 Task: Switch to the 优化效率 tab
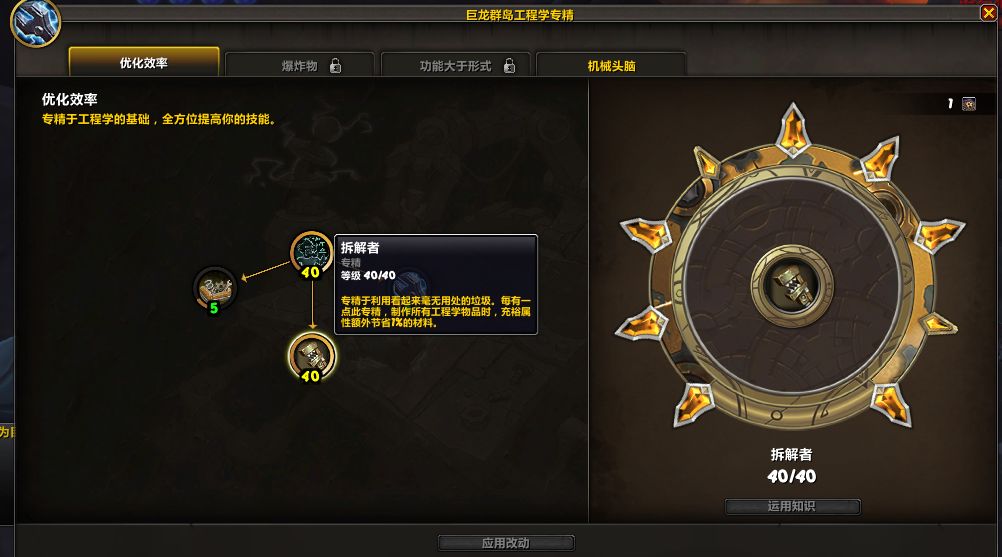tap(144, 63)
